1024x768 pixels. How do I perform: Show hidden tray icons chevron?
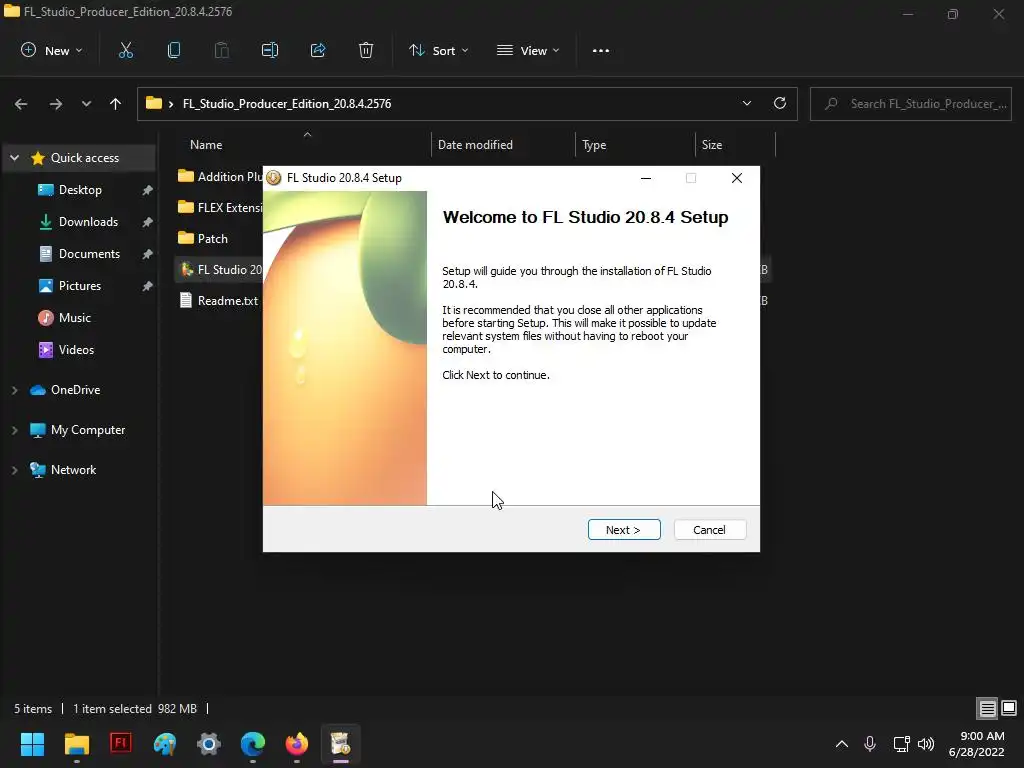click(x=842, y=744)
